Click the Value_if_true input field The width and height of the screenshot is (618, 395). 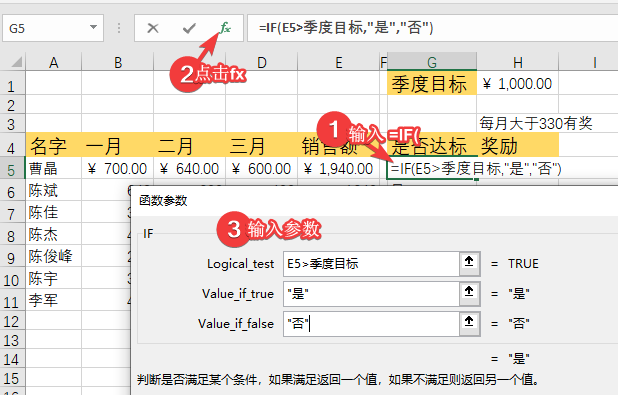point(371,293)
